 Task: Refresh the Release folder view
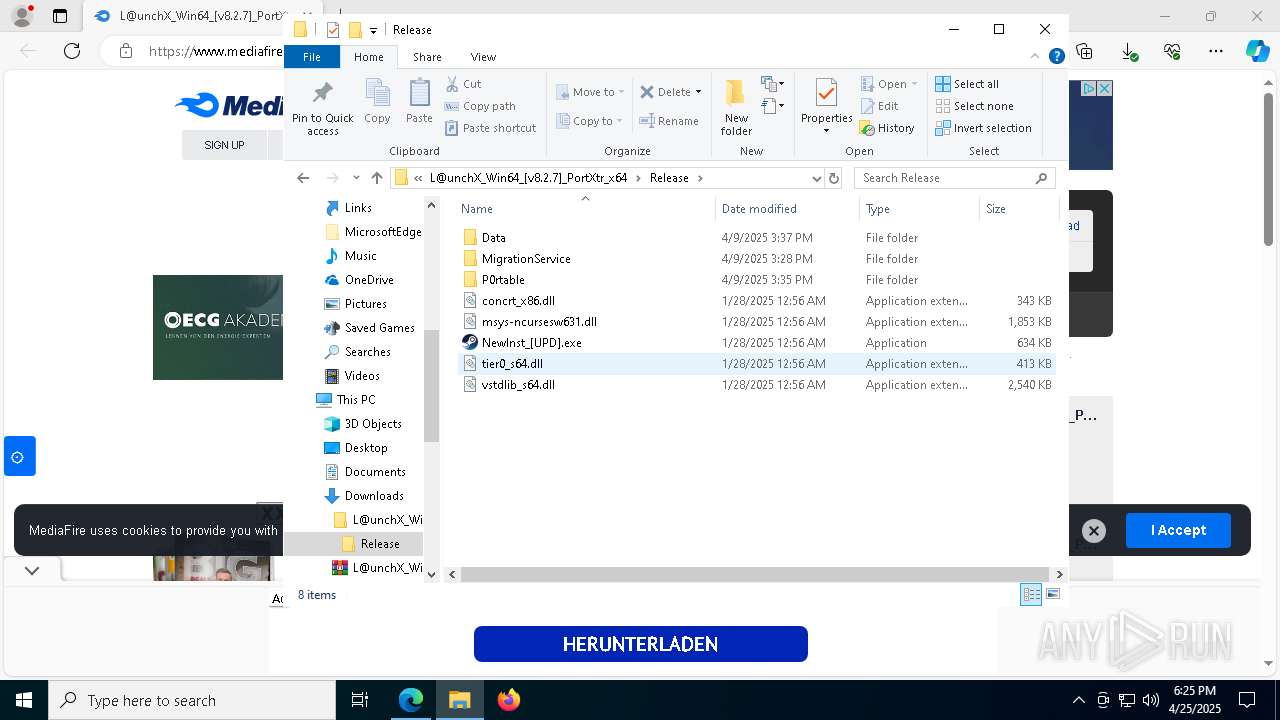pos(834,178)
